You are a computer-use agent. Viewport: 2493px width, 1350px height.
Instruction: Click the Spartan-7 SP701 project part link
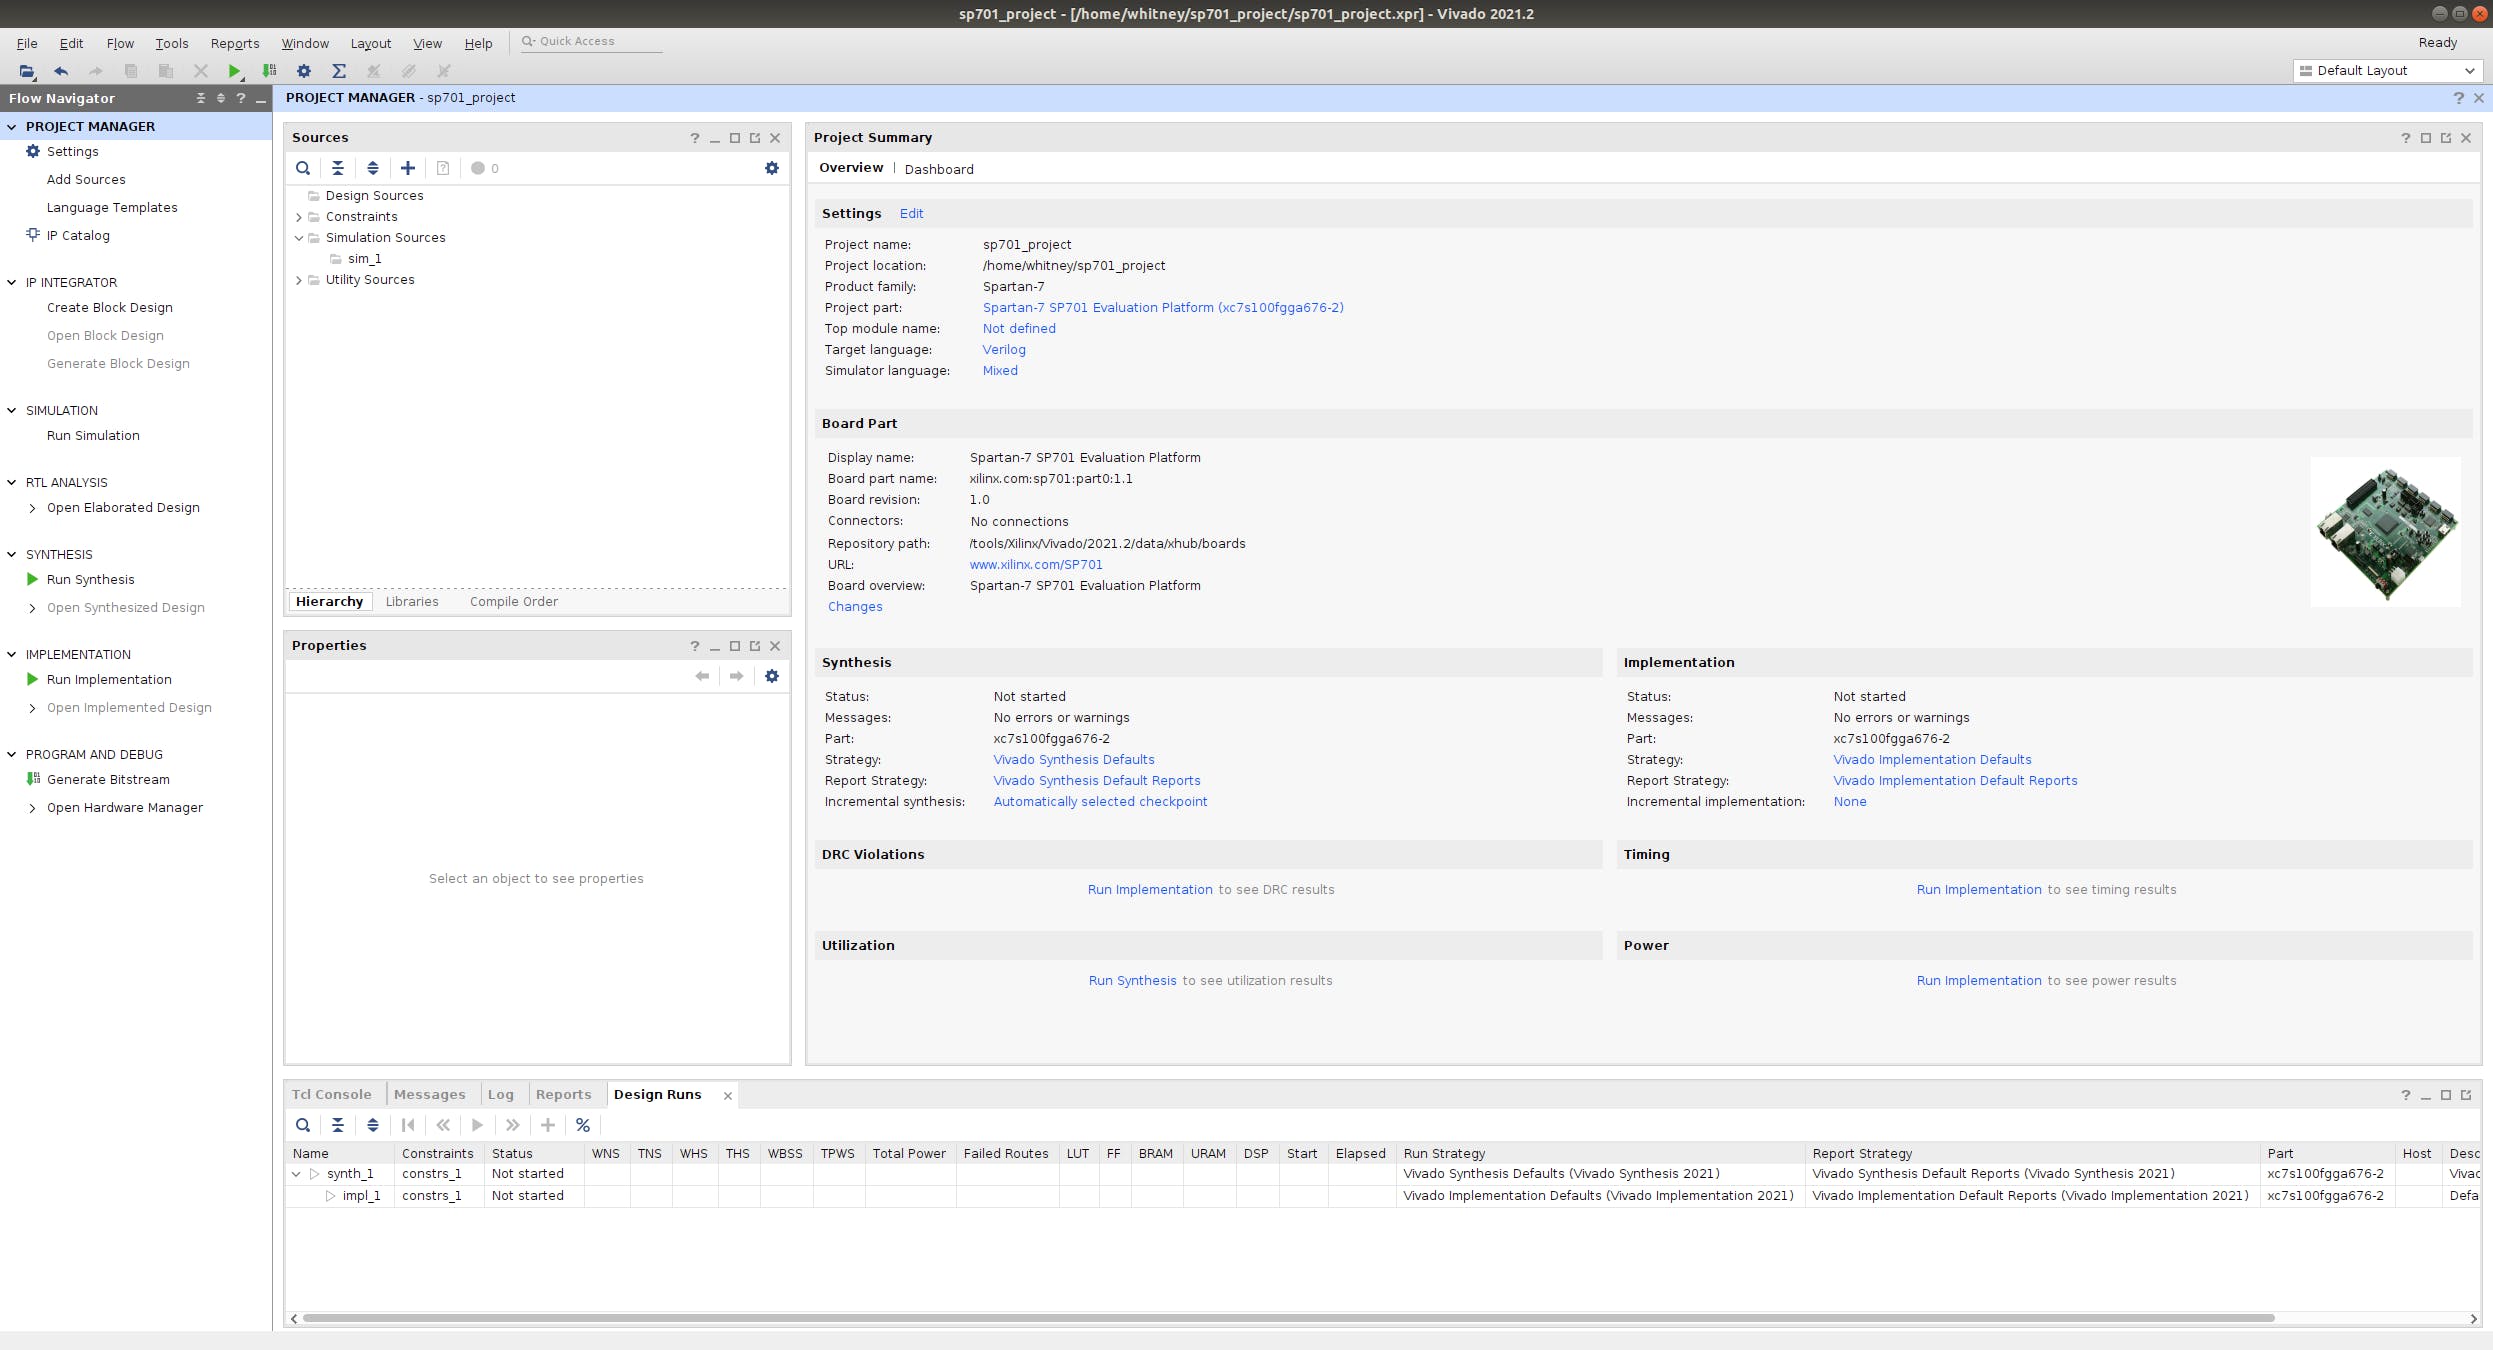(1163, 307)
